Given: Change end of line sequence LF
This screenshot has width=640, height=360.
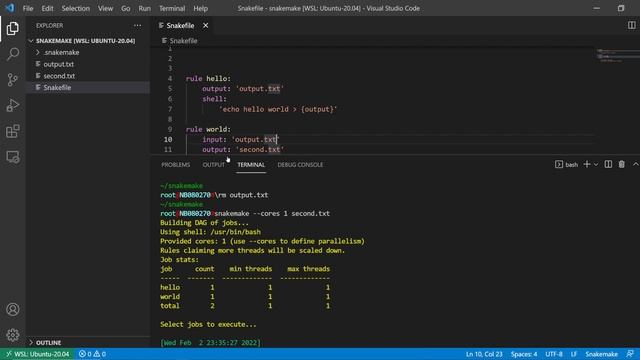Looking at the screenshot, I should click(x=573, y=354).
